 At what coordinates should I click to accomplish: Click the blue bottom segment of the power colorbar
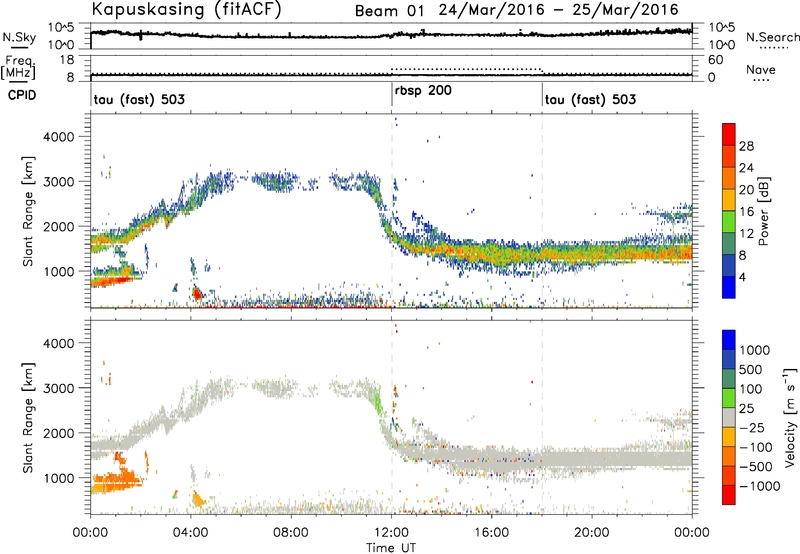(729, 287)
